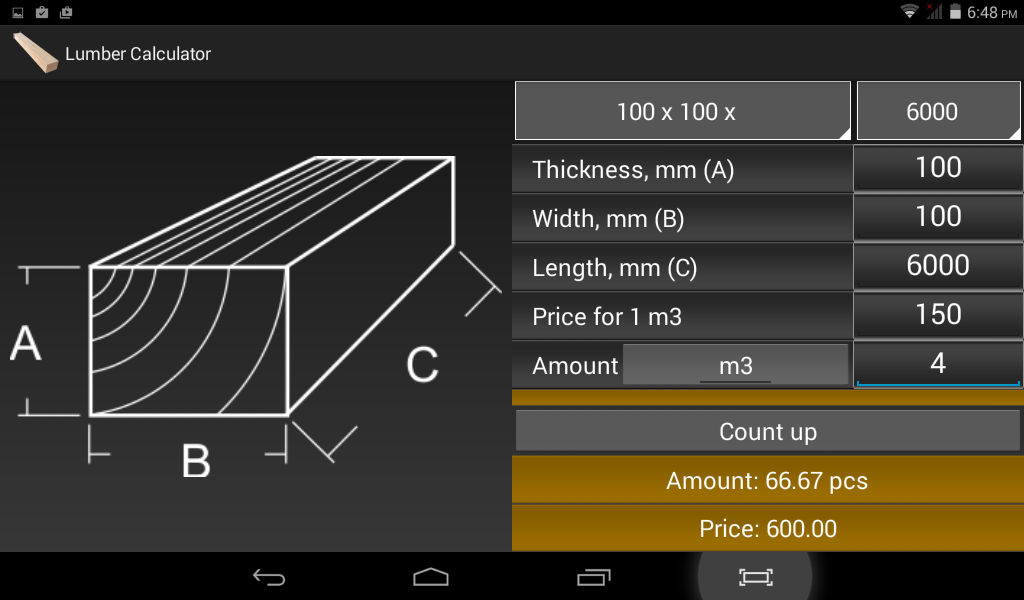
Task: Edit the Price for 1 m3 field
Action: tap(937, 314)
